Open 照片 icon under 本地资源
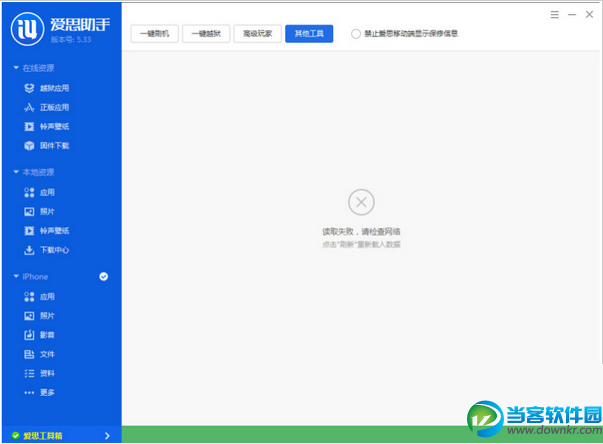Viewport: 603px width, 444px height. pos(29,211)
